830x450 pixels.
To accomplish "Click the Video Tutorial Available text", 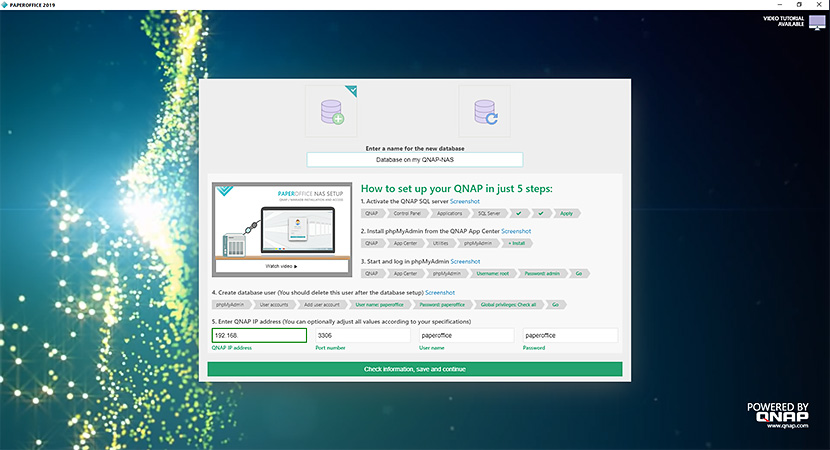I will 783,21.
